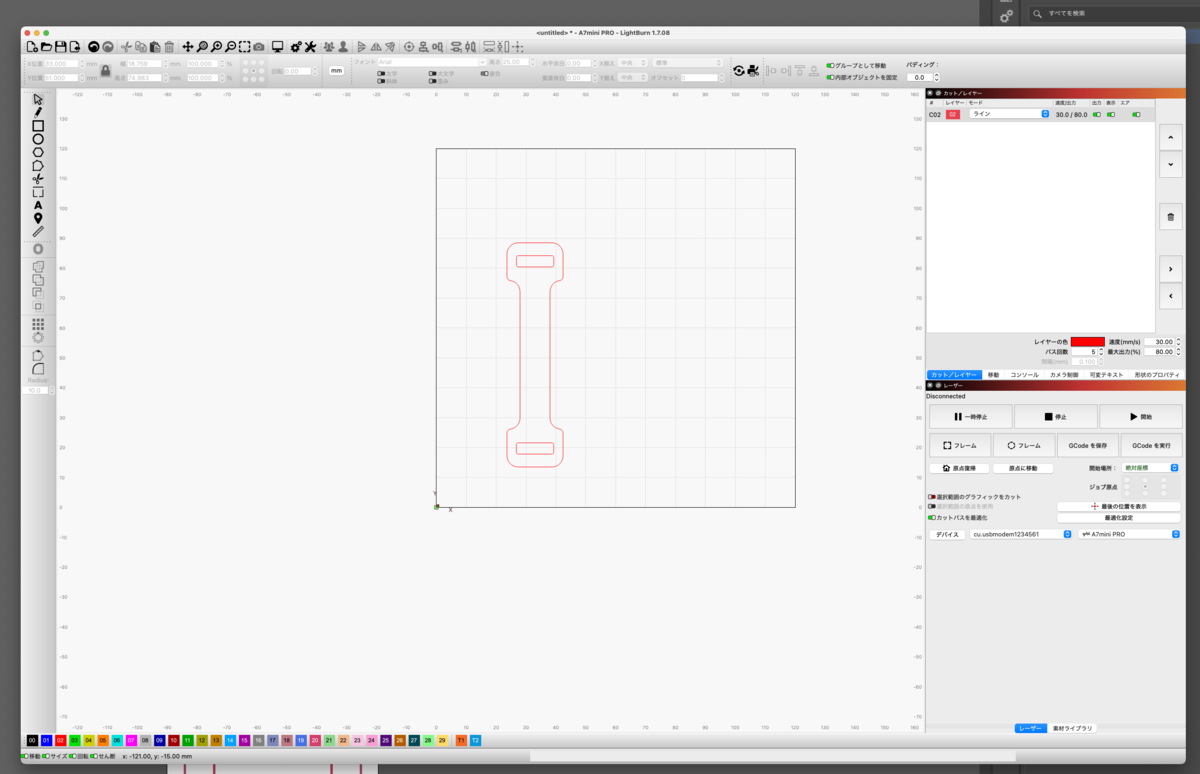Select the Selection arrow tool

point(38,99)
